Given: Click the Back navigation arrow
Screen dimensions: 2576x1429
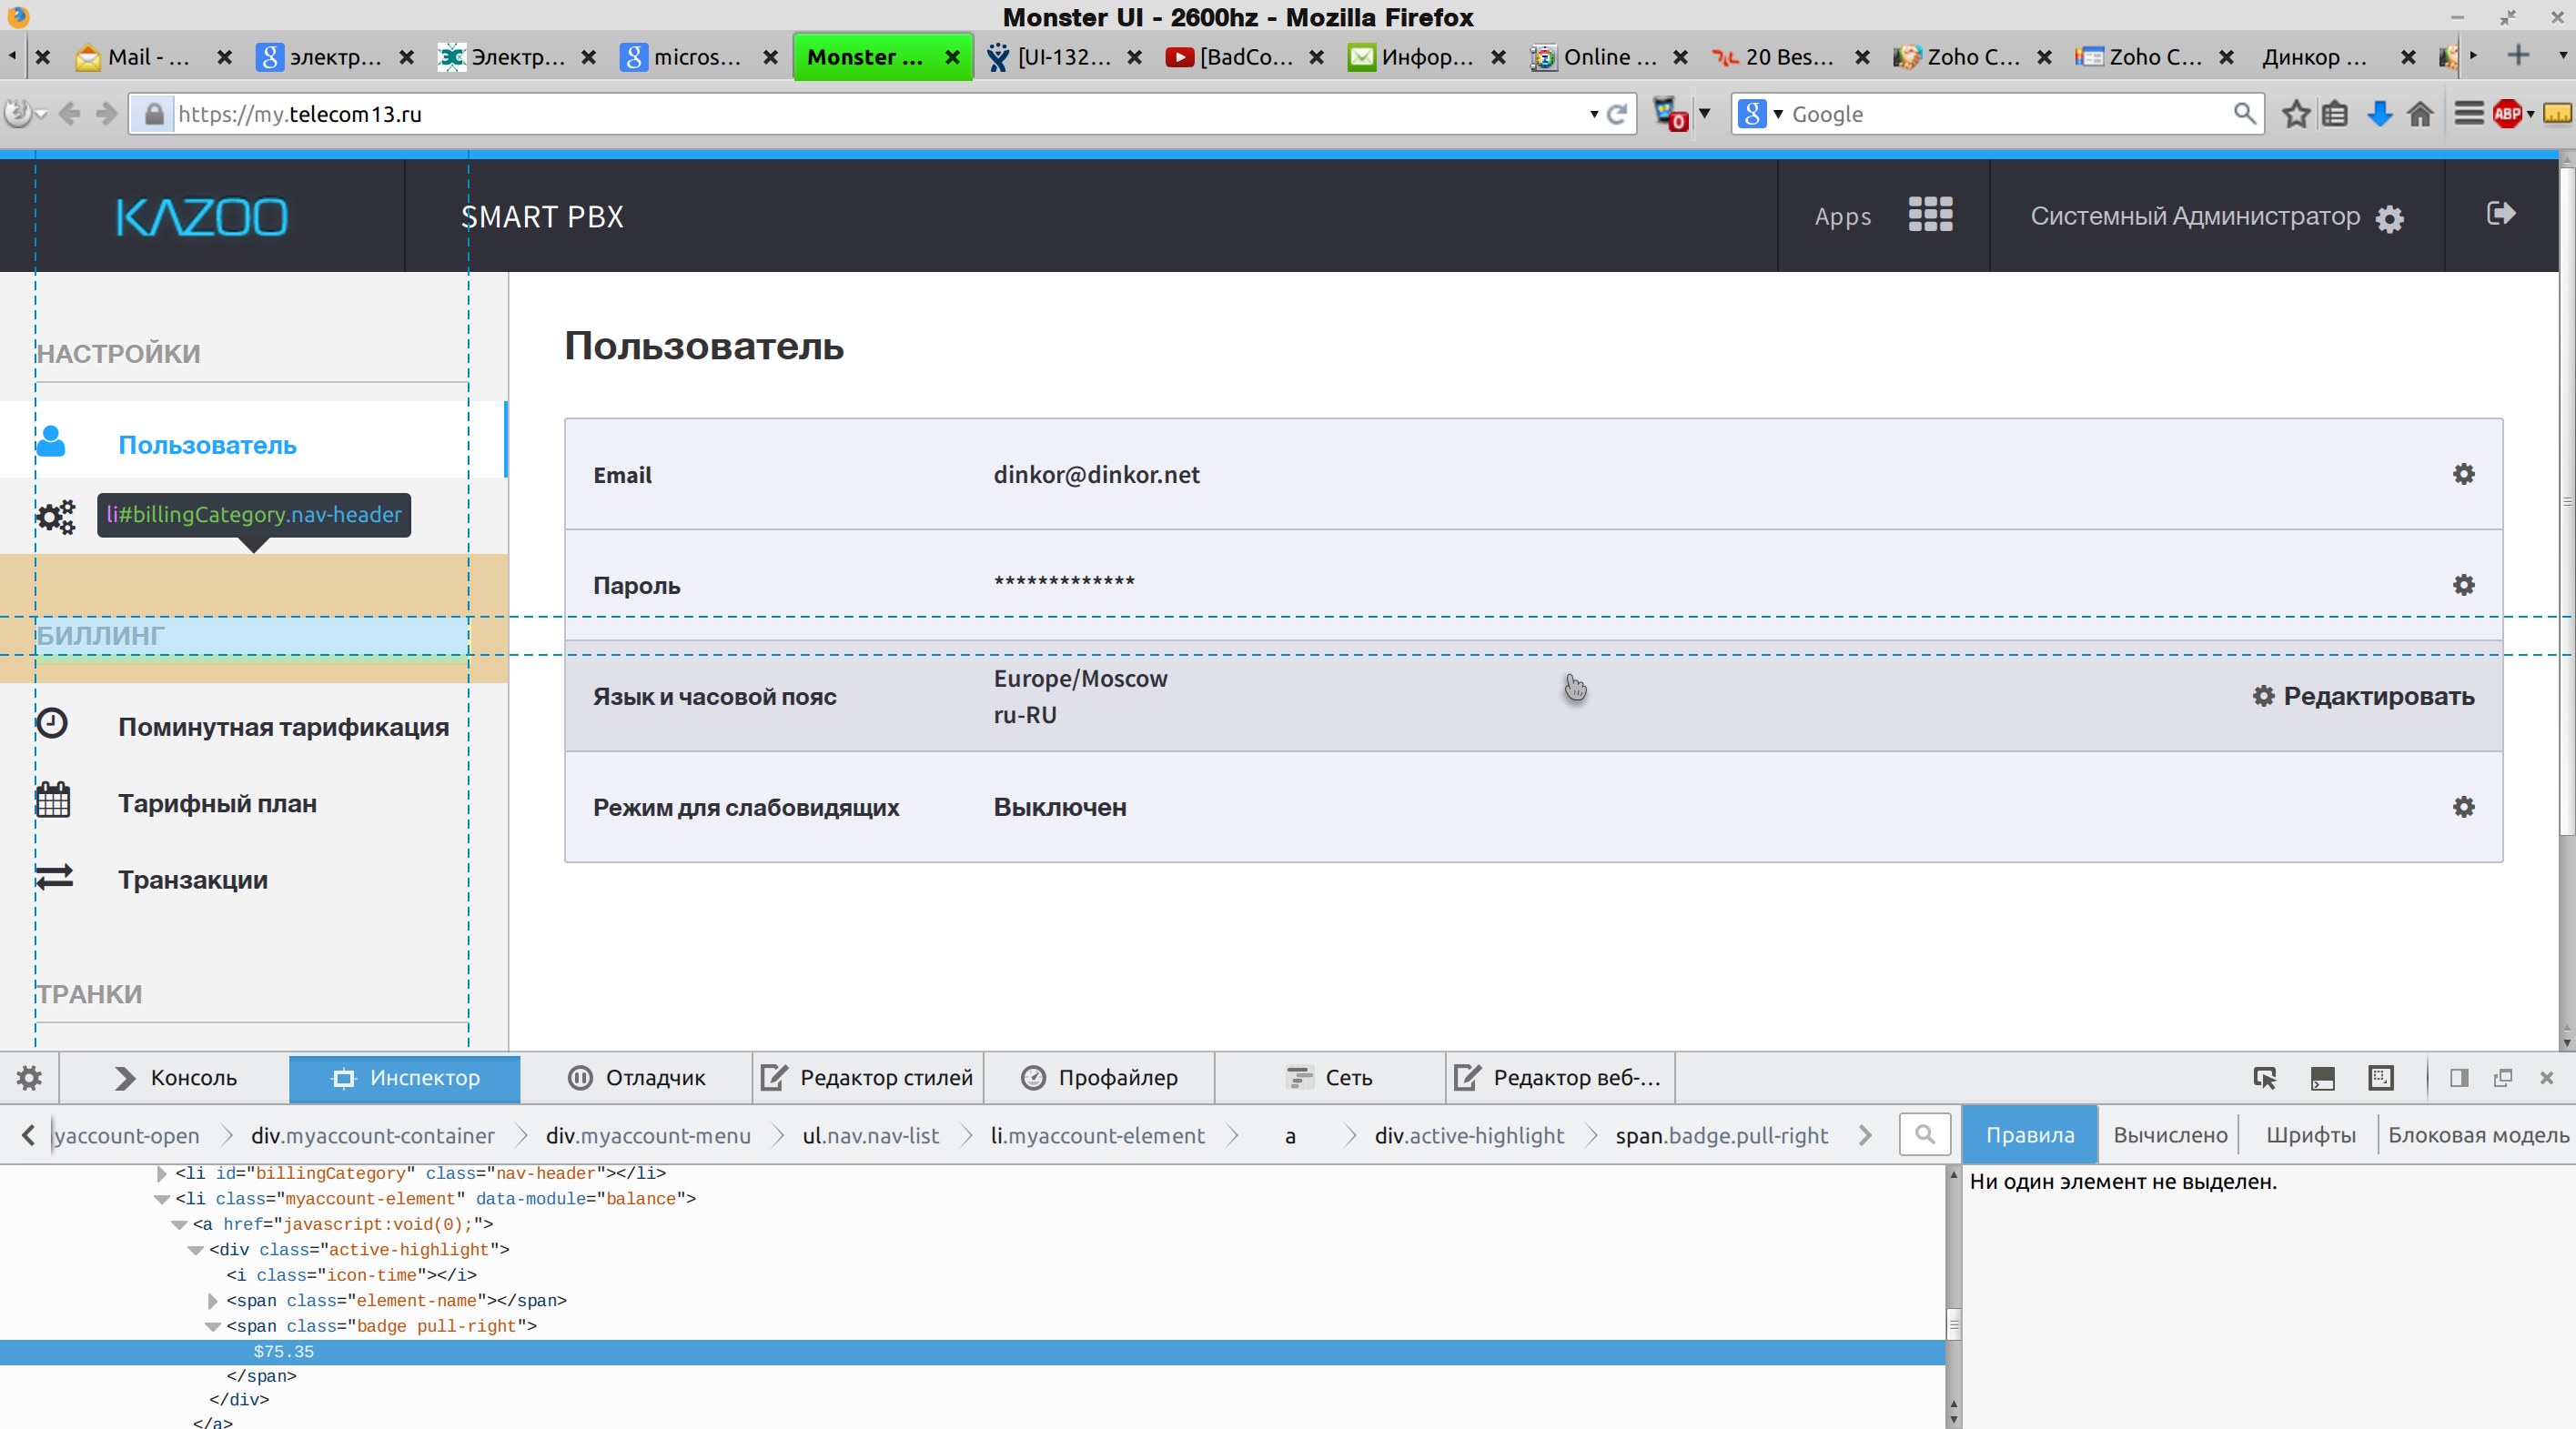Looking at the screenshot, I should click(x=69, y=114).
